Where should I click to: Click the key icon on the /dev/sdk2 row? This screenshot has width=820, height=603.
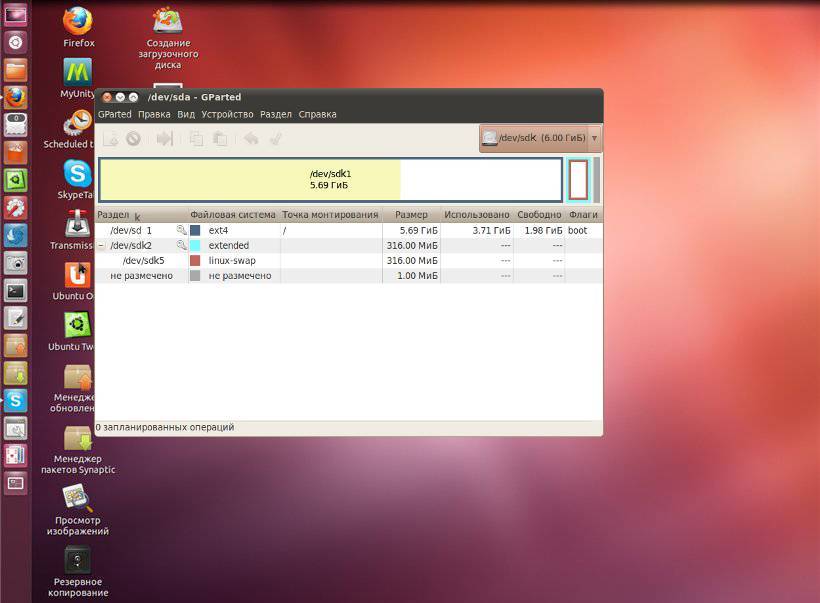click(181, 245)
